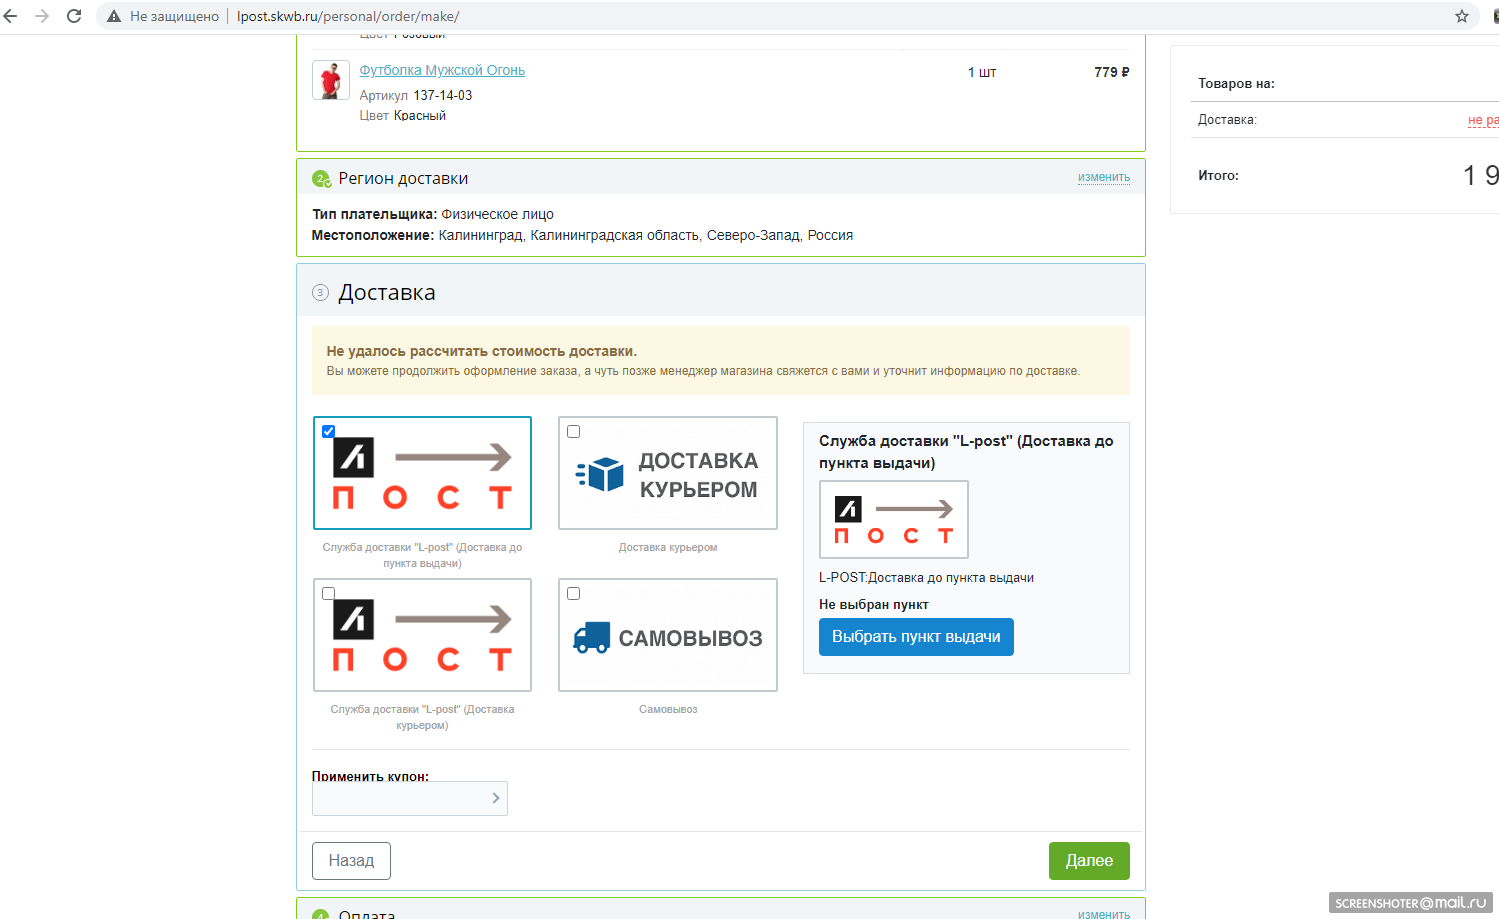
Task: Click the not-secure warning triangle icon
Action: click(x=114, y=16)
